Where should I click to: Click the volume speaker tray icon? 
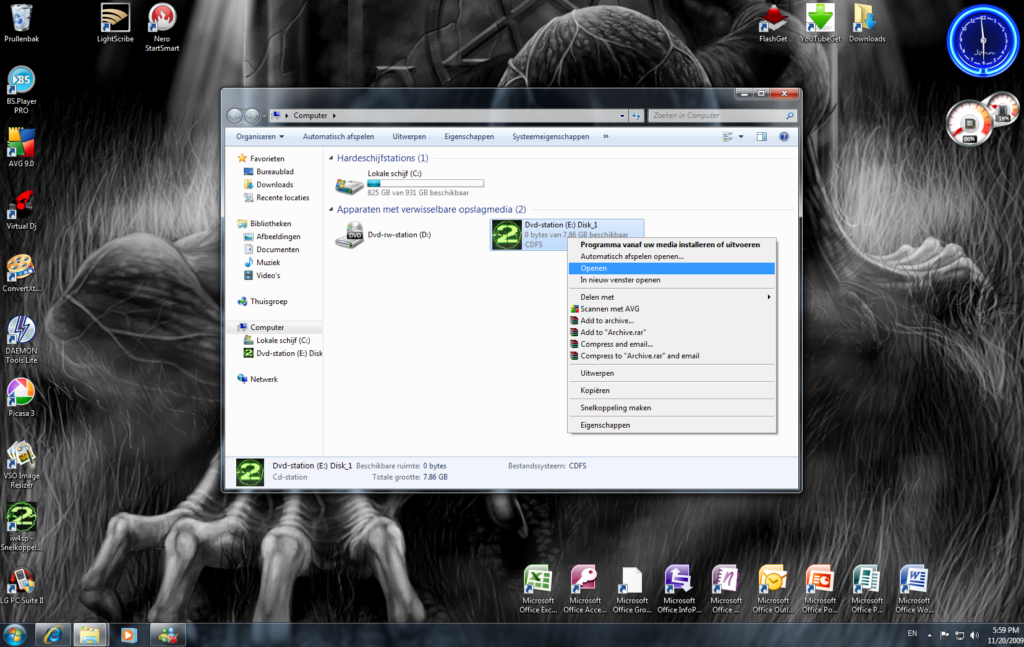click(x=974, y=635)
